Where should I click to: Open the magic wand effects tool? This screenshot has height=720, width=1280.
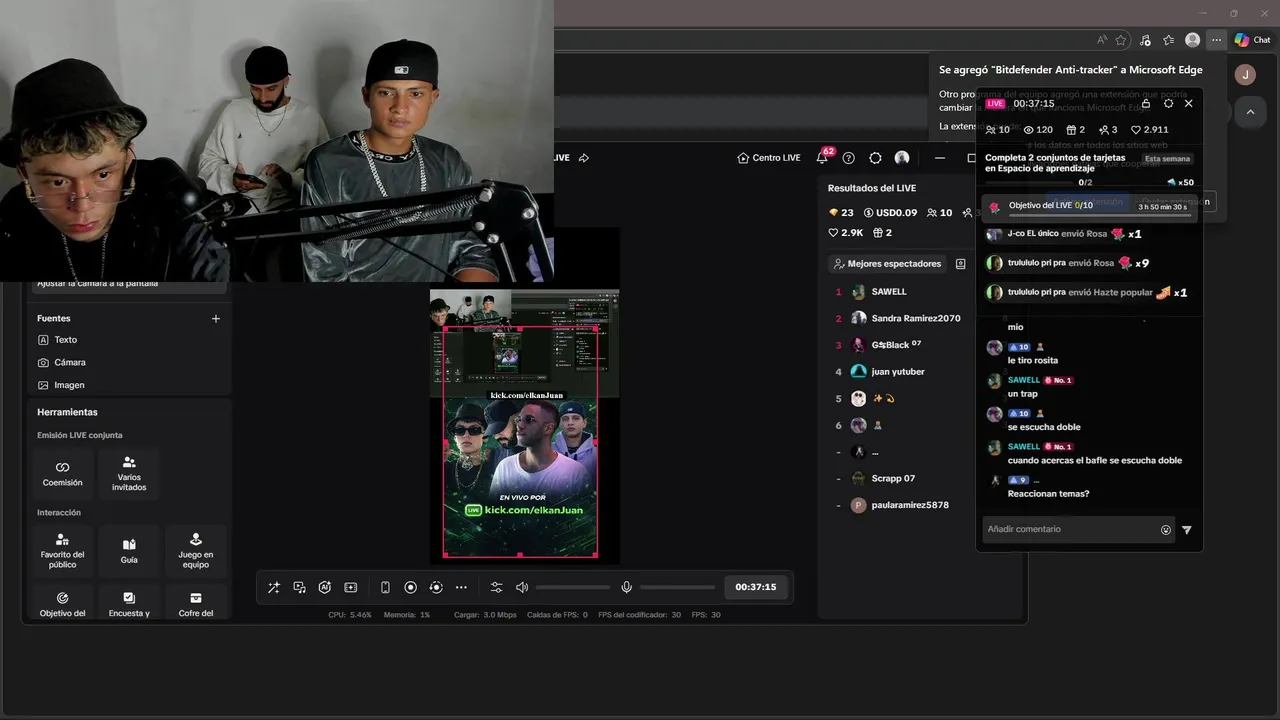click(273, 587)
